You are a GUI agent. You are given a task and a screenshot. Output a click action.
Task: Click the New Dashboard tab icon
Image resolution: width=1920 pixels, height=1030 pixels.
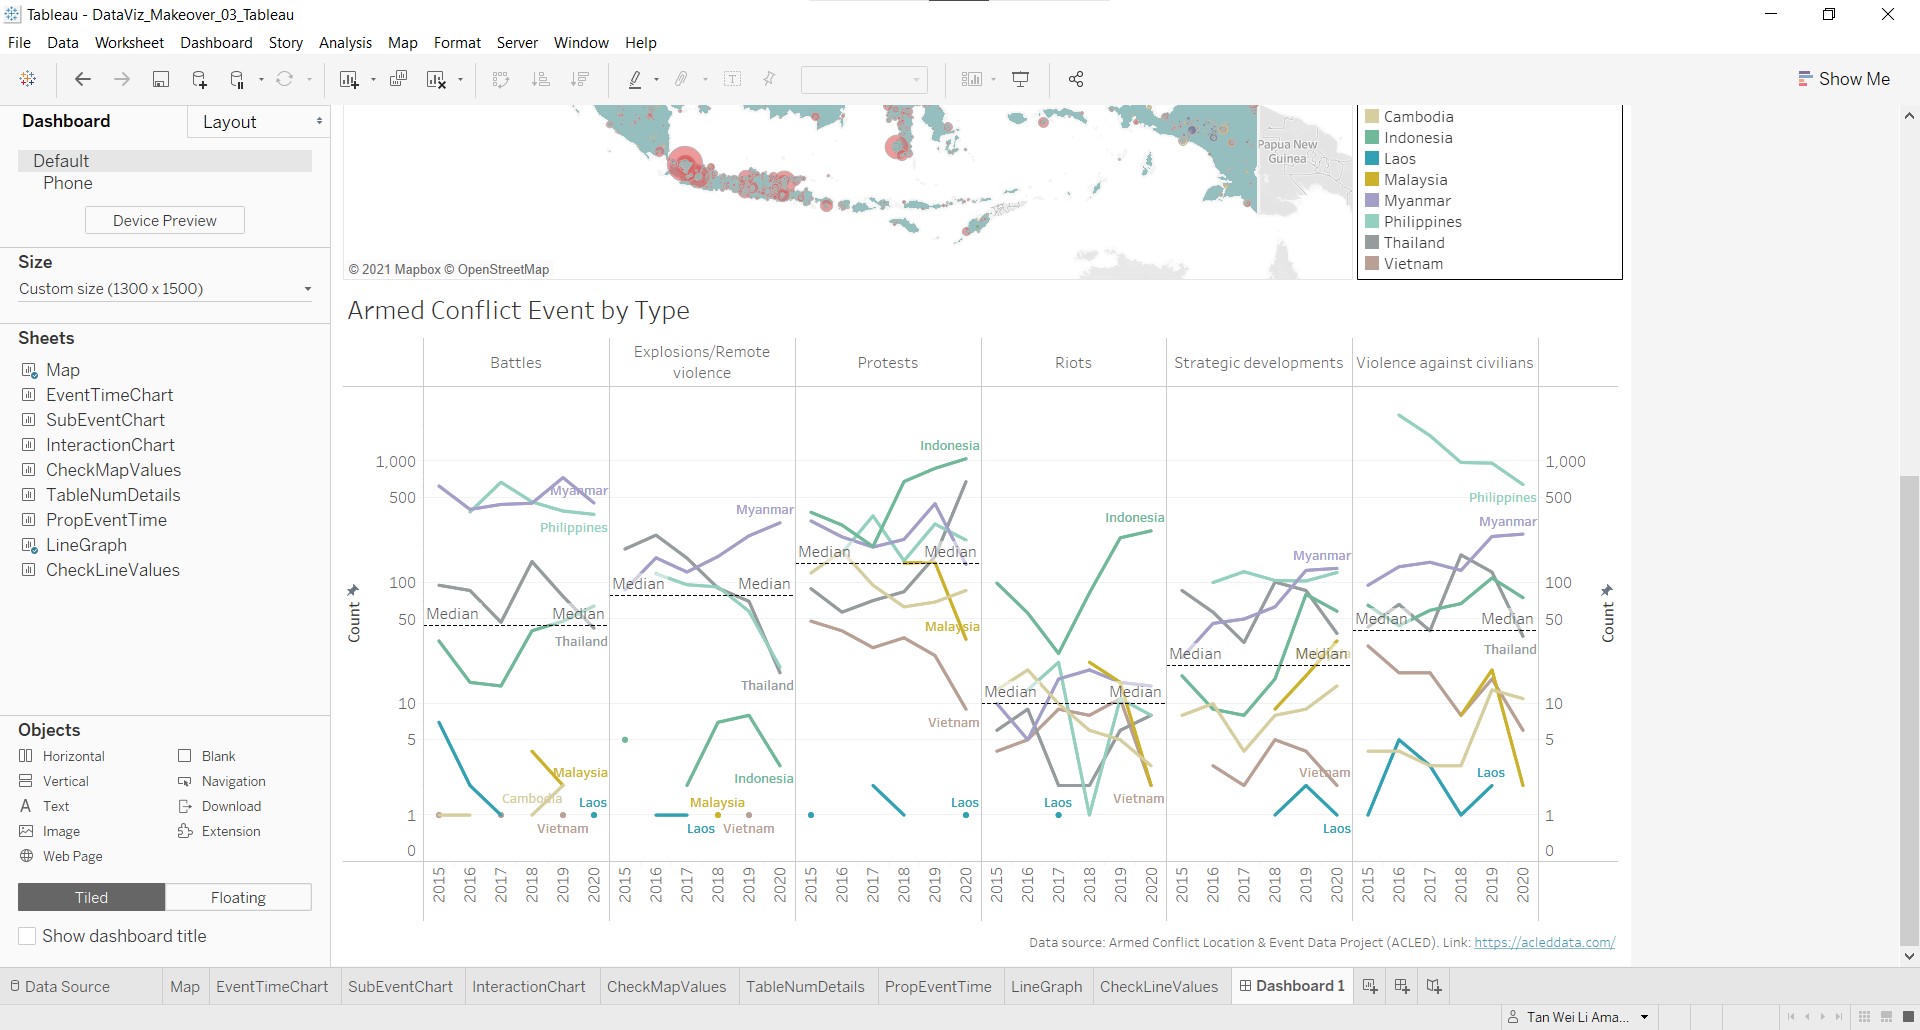[x=1402, y=987]
